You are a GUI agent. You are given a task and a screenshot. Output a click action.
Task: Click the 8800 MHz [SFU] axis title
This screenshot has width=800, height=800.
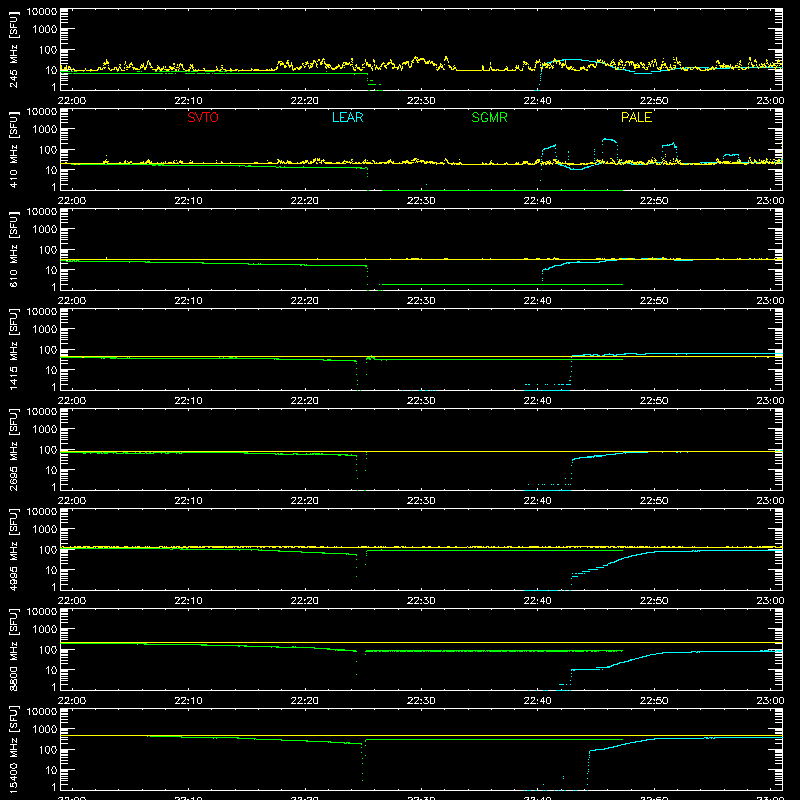coord(13,649)
